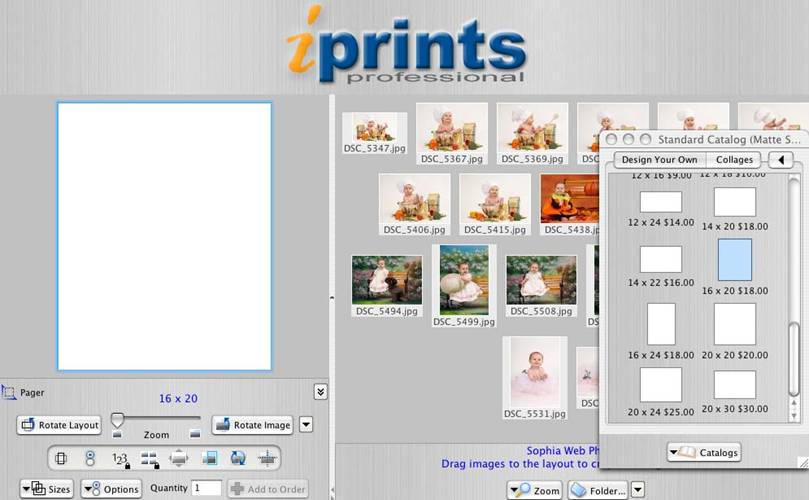The image size is (809, 500).
Task: Expand the double-chevron button in Pager panel
Action: coord(320,392)
